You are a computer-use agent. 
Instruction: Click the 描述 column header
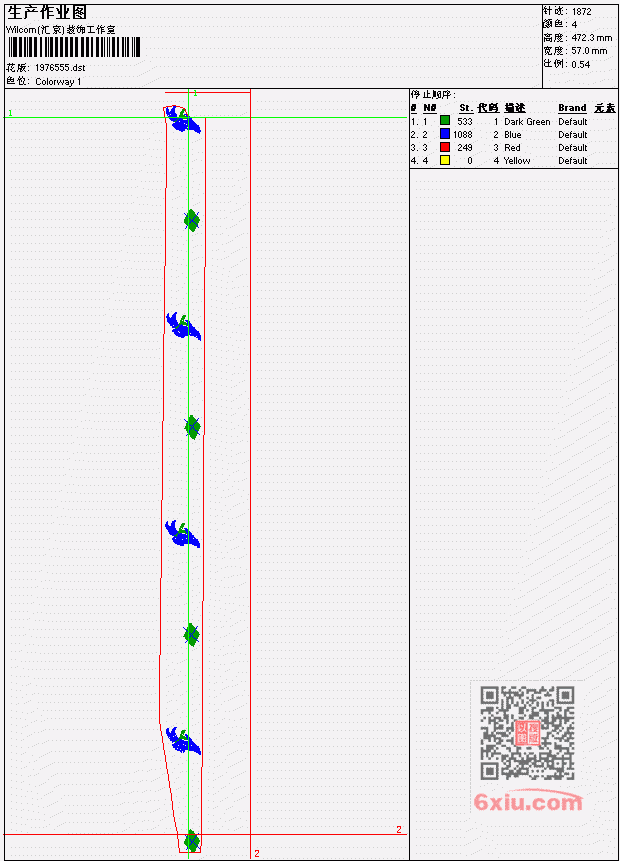point(515,108)
